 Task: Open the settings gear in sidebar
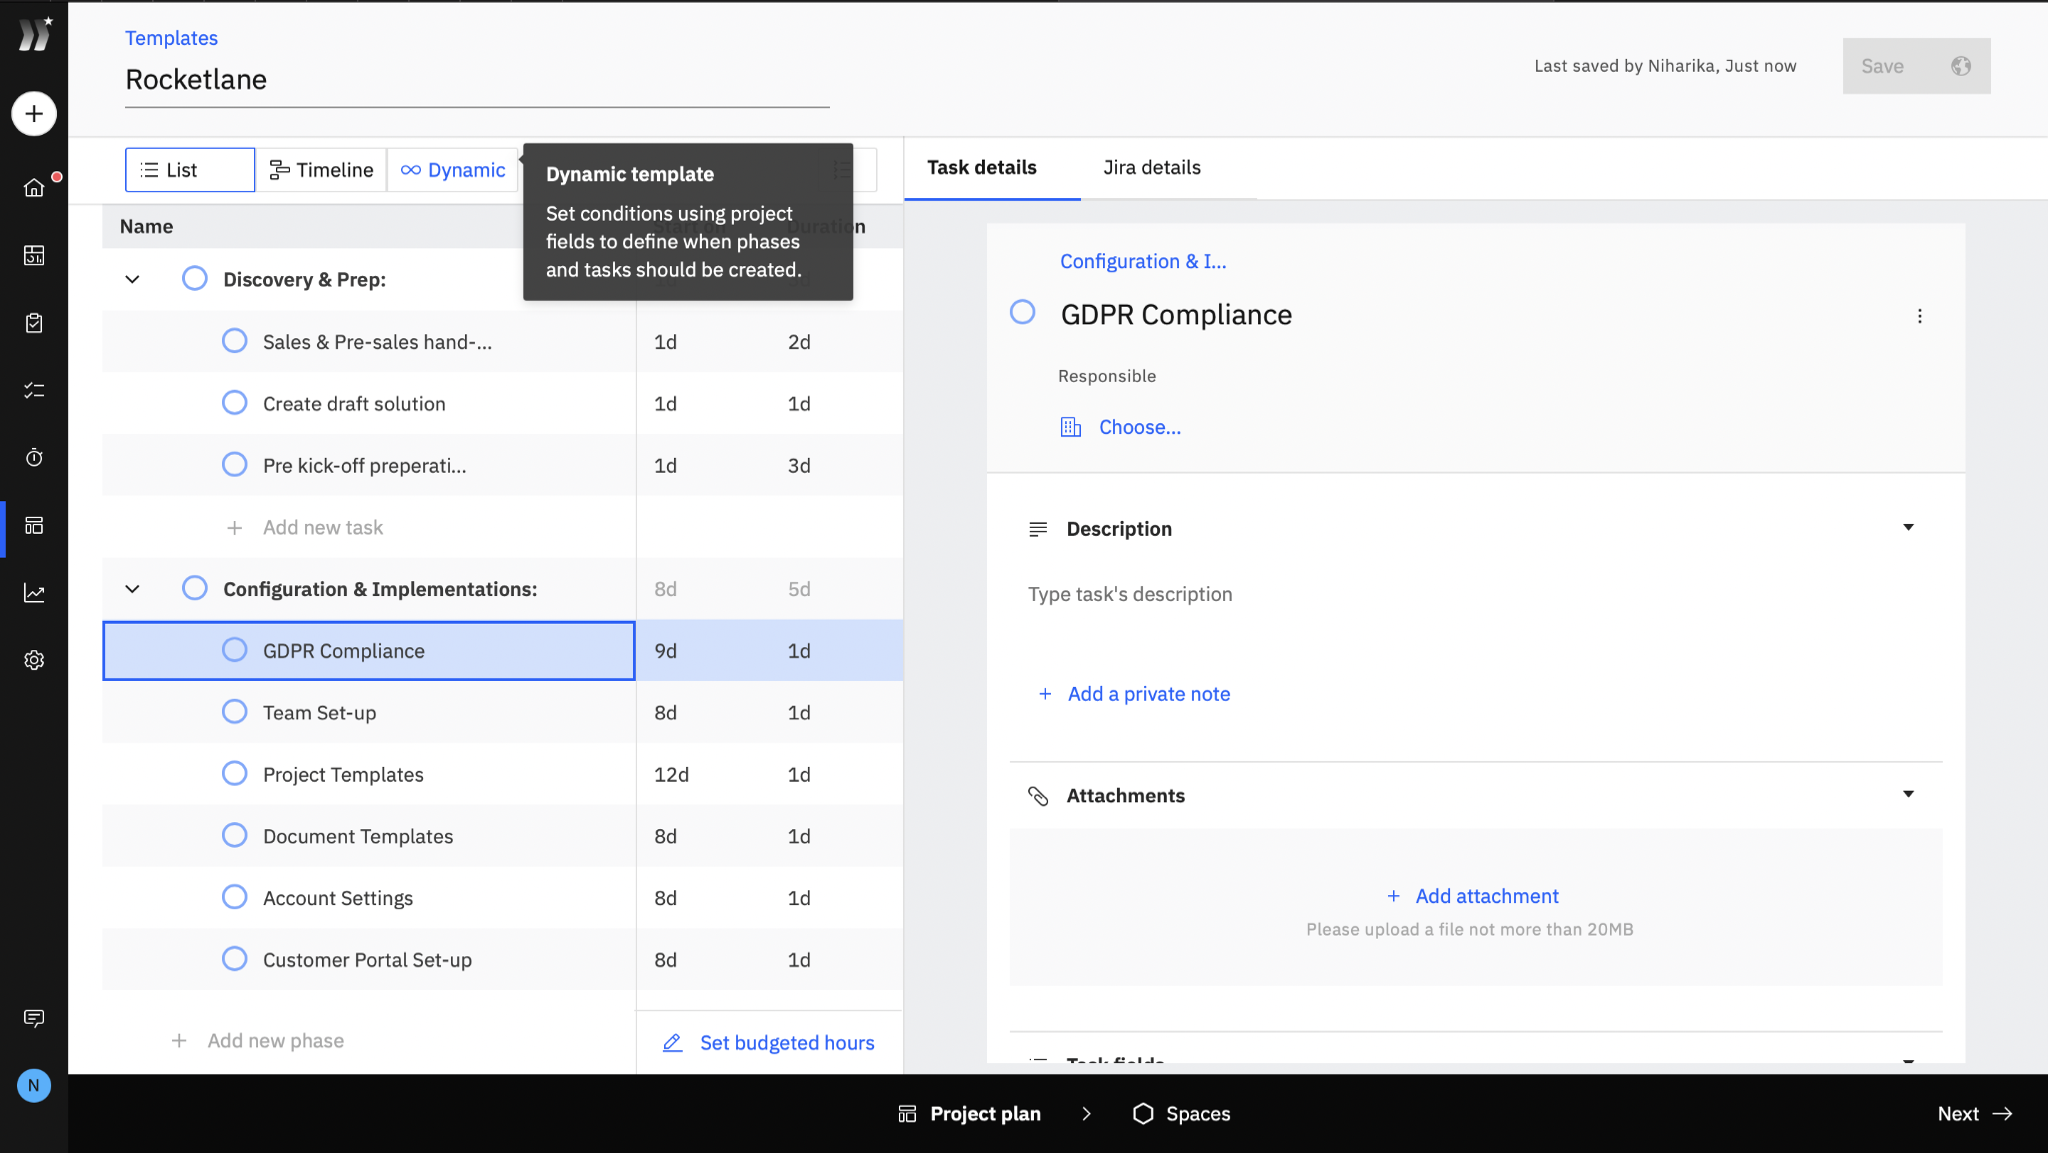[34, 660]
